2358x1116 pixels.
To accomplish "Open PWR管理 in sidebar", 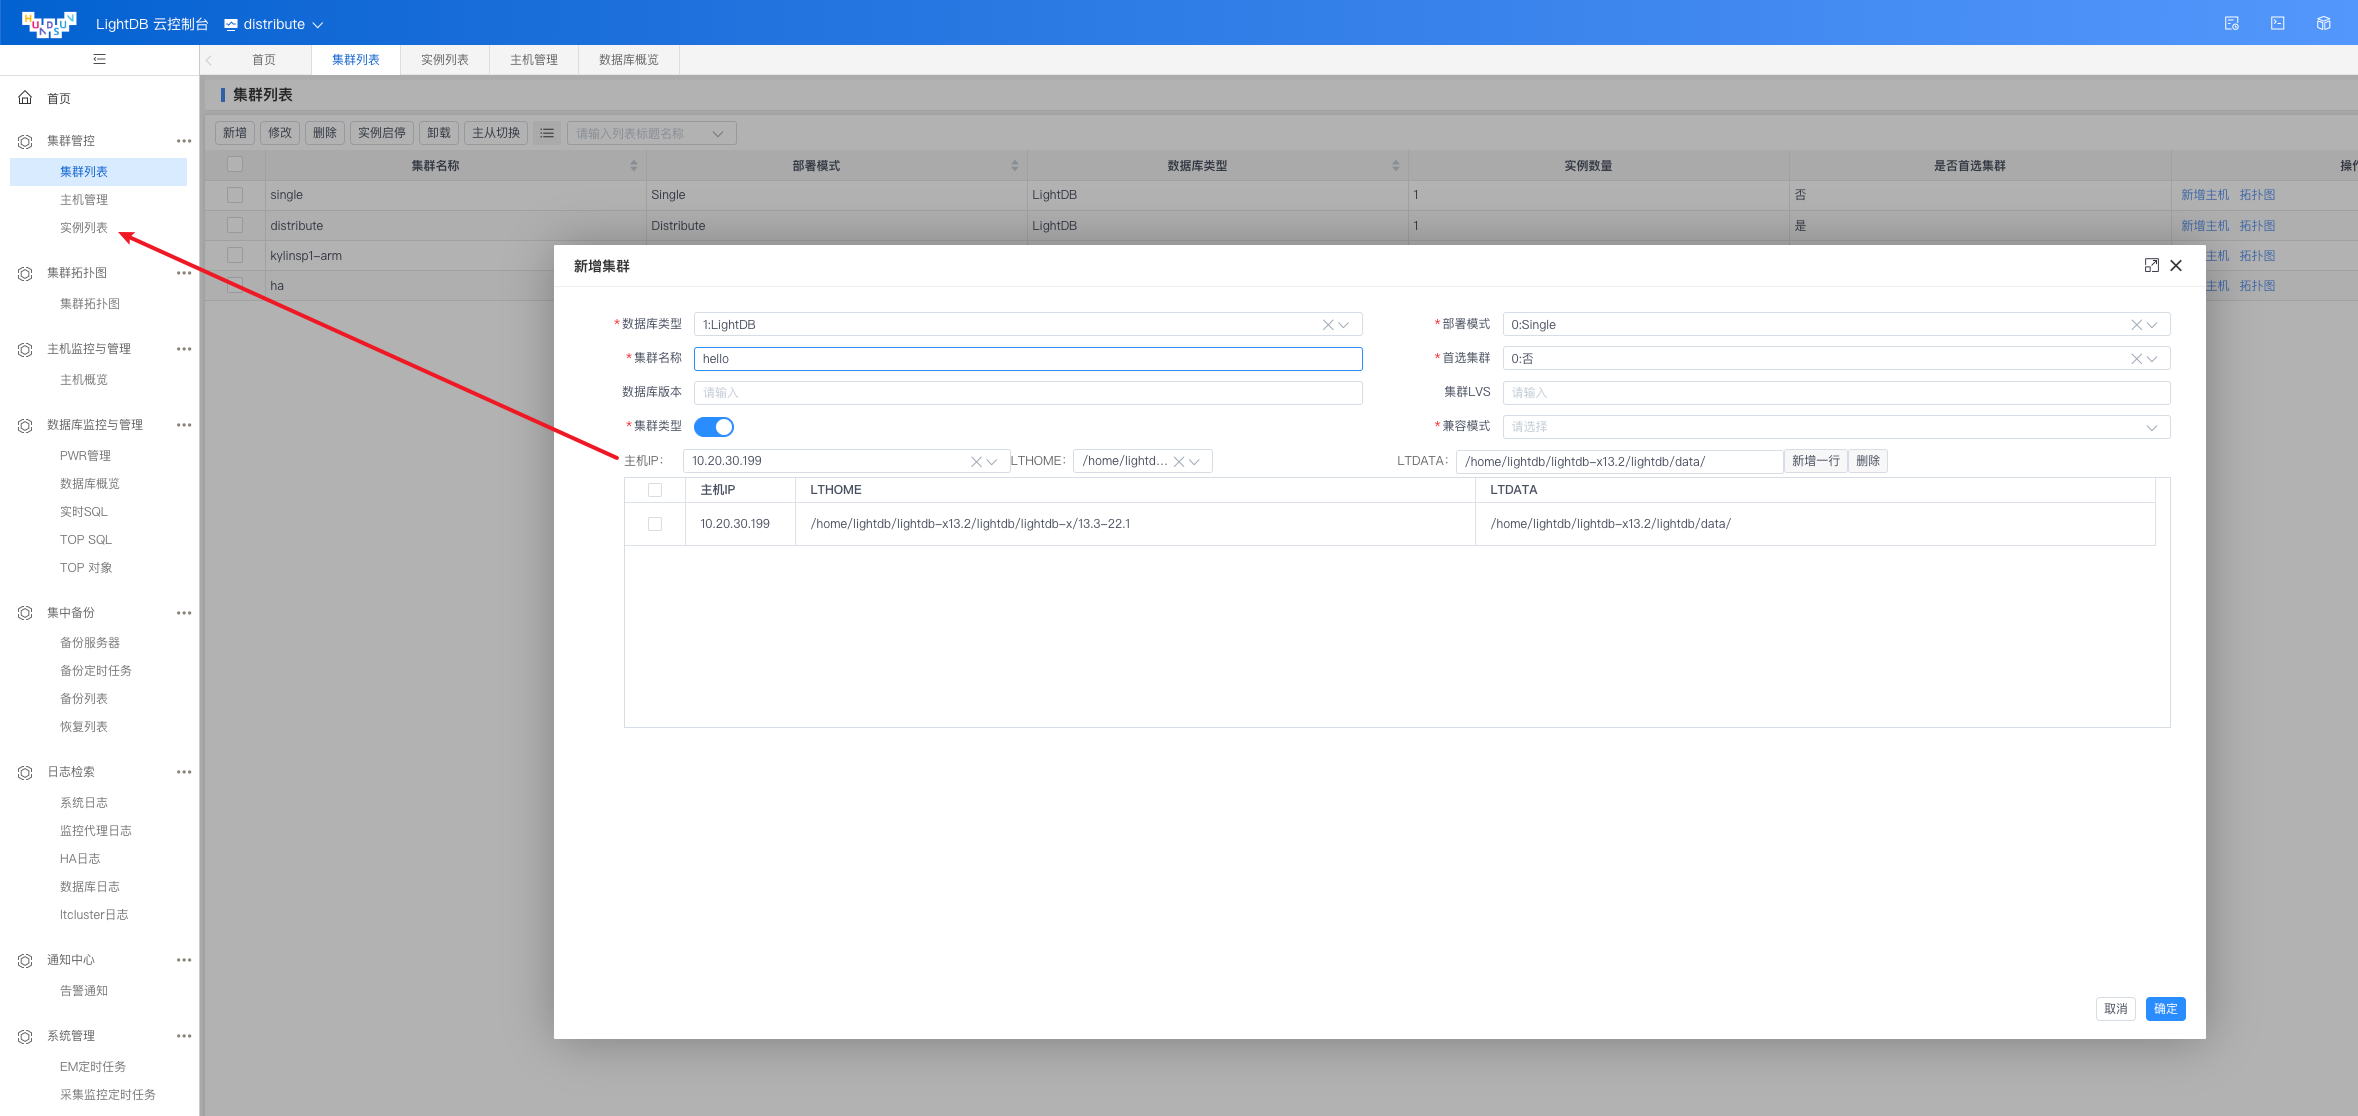I will tap(85, 456).
